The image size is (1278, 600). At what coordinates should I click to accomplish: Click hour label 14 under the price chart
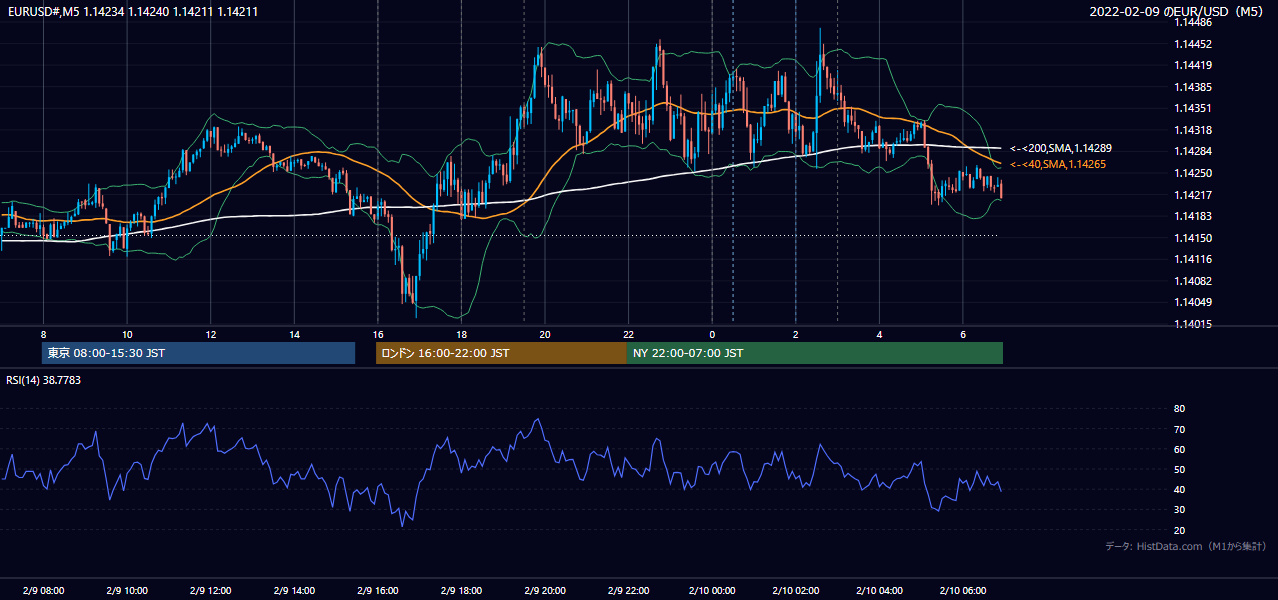pos(294,334)
